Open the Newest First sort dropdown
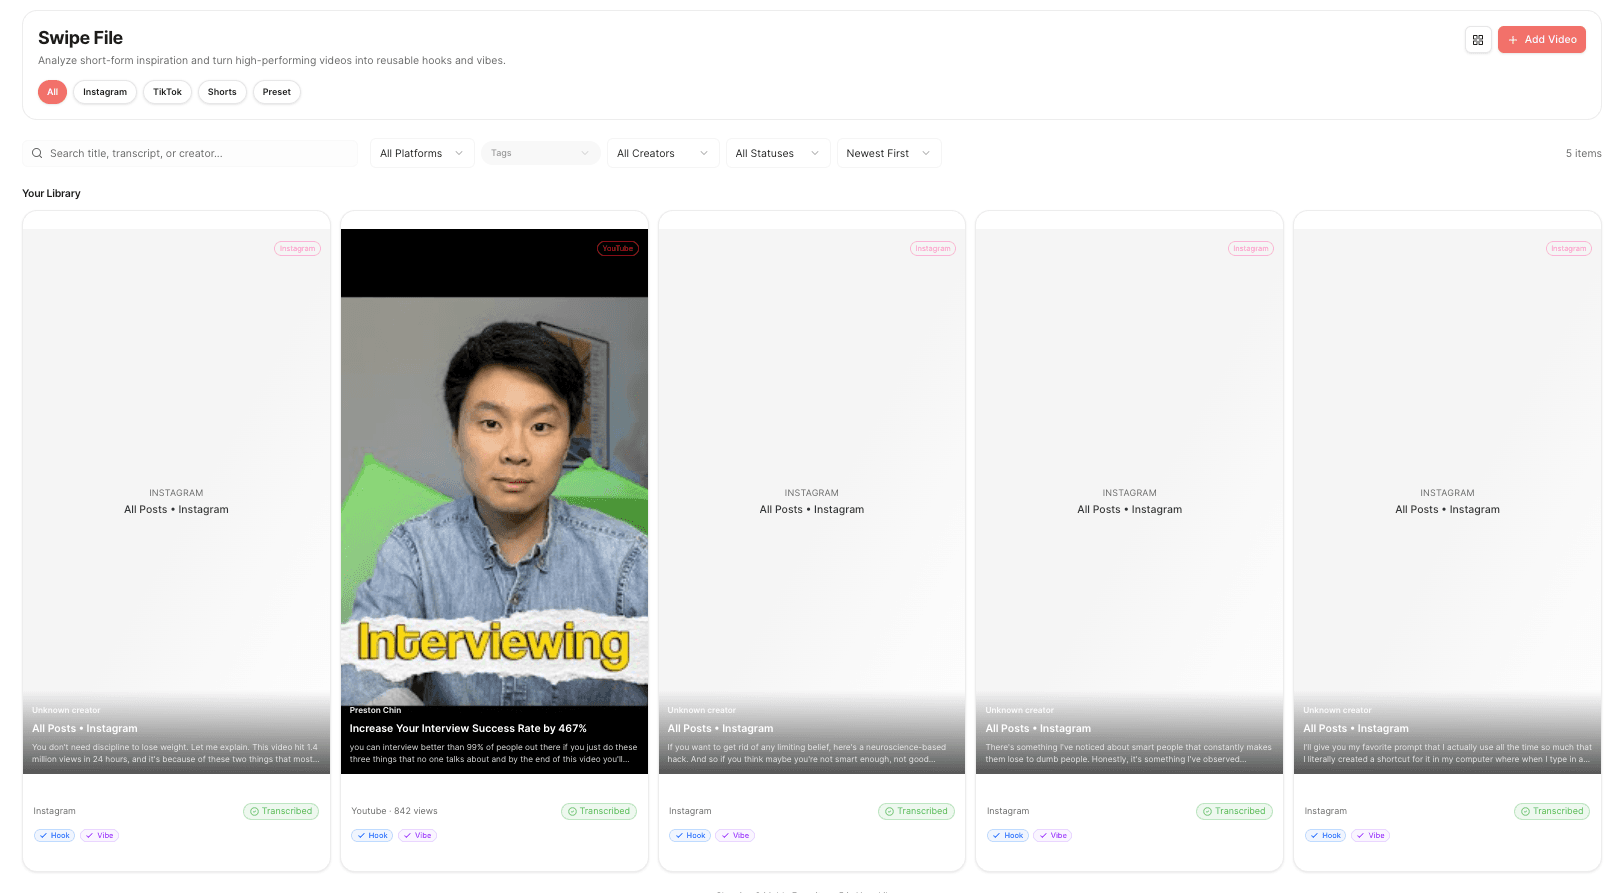This screenshot has width=1623, height=893. 888,153
